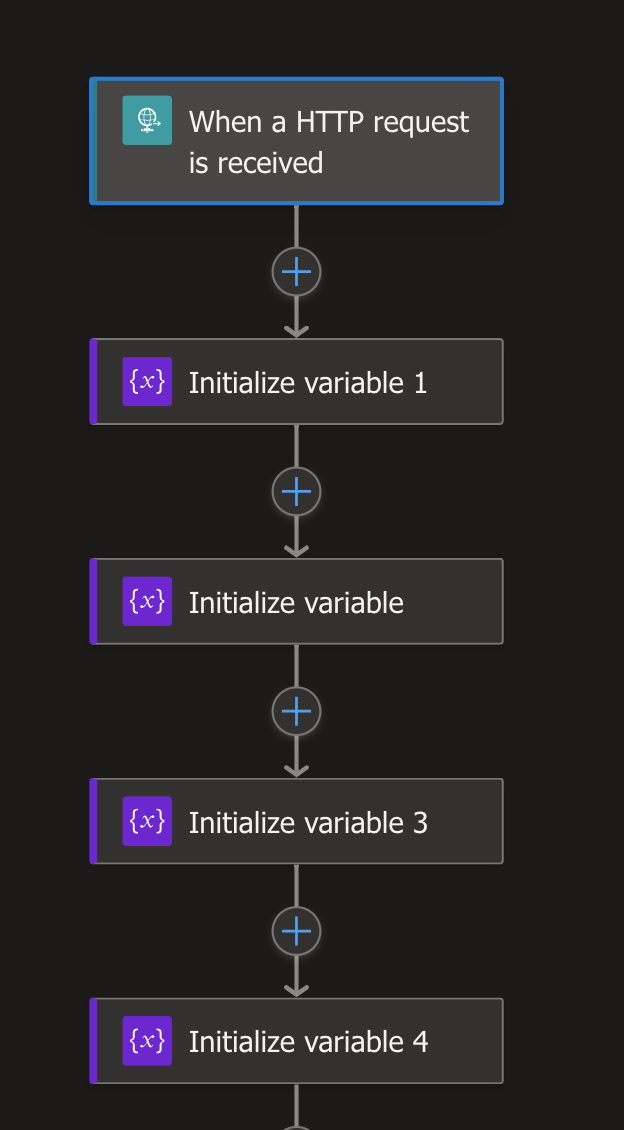Expand the HTTP request trigger card

click(297, 141)
